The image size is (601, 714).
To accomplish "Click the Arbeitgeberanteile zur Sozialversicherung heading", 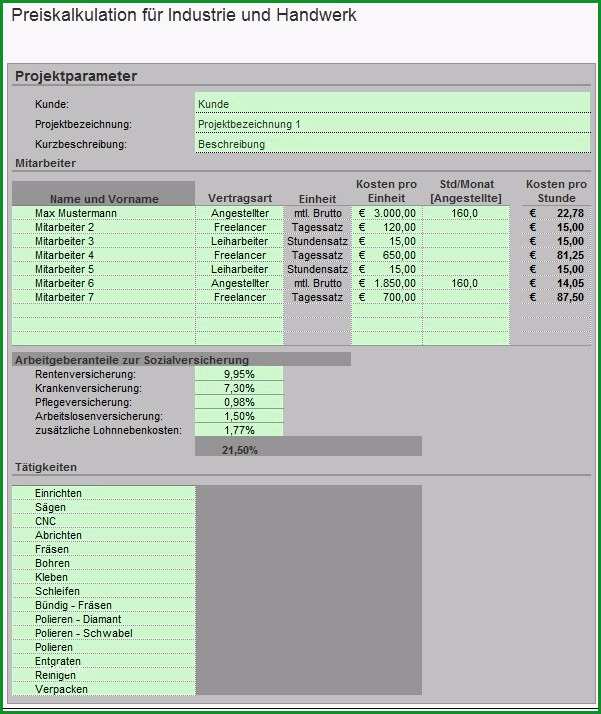I will click(x=132, y=360).
